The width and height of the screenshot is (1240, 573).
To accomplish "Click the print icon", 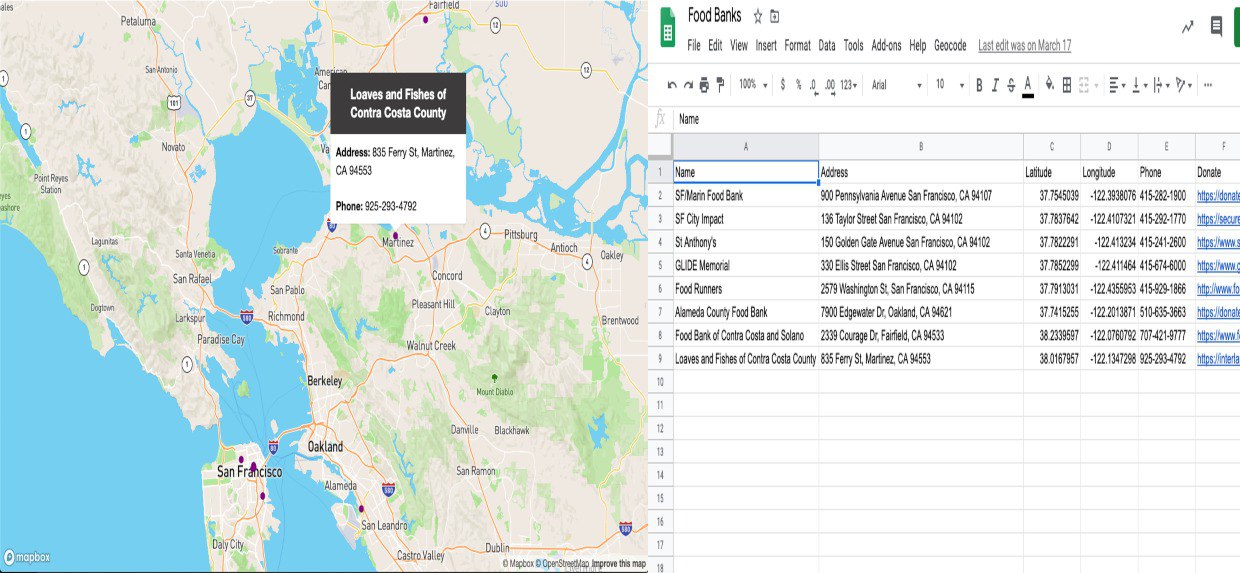I will 704,85.
